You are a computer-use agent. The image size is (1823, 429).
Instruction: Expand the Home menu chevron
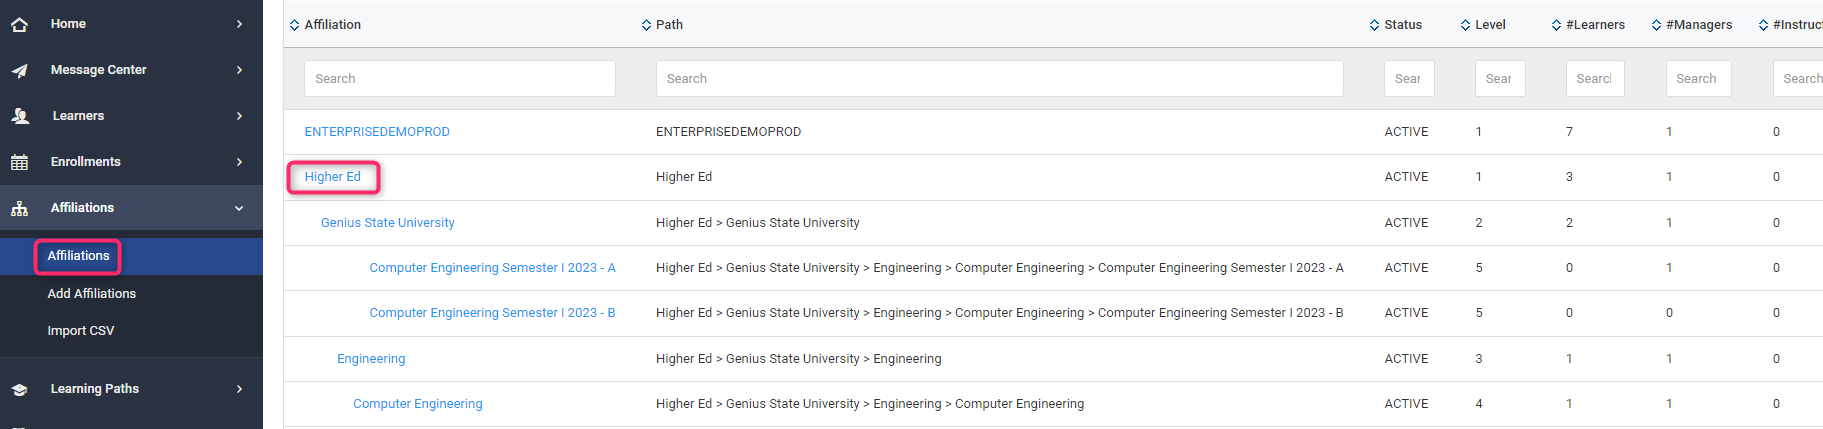click(x=239, y=24)
